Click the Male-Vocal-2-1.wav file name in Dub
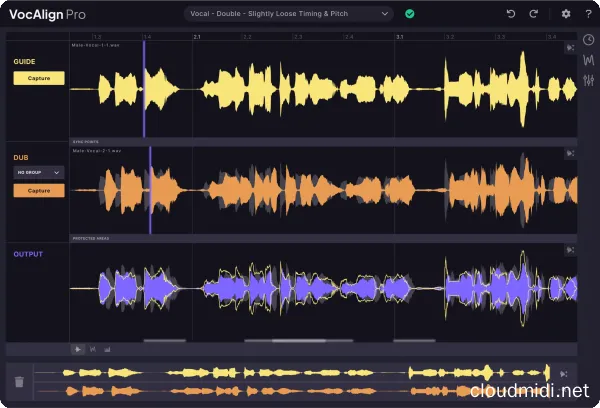Viewport: 600px width, 408px height. tap(97, 151)
